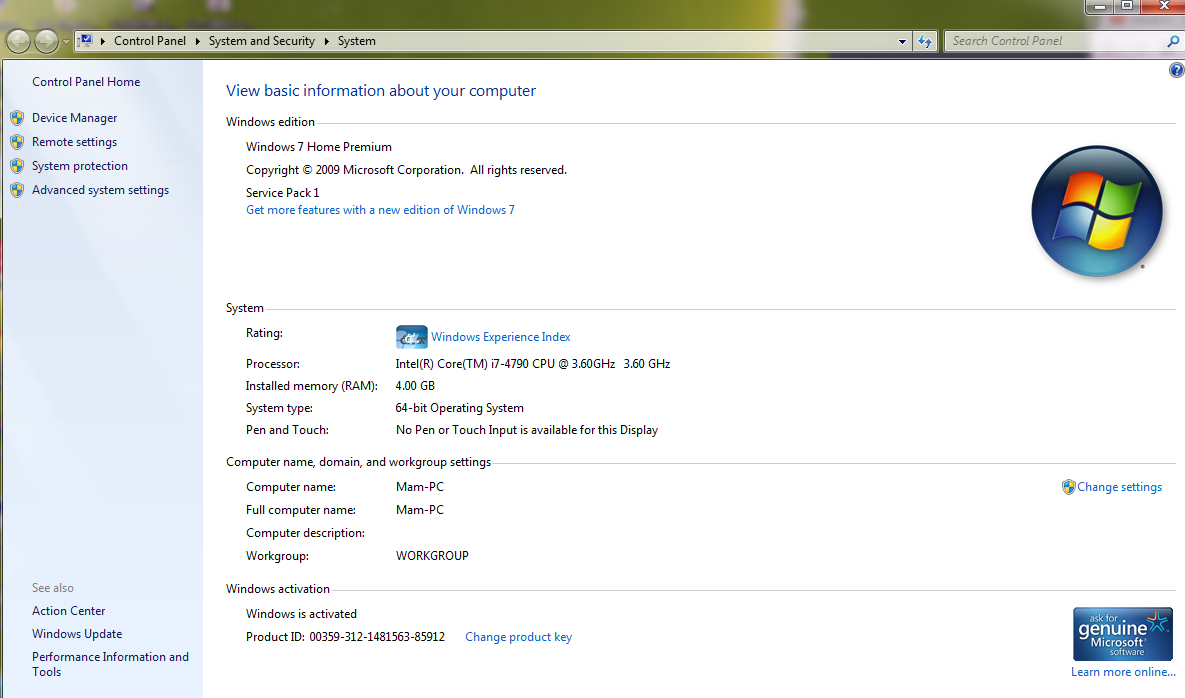Click shield icon beside Advanced system settings
Viewport: 1185px width, 698px height.
[17, 190]
